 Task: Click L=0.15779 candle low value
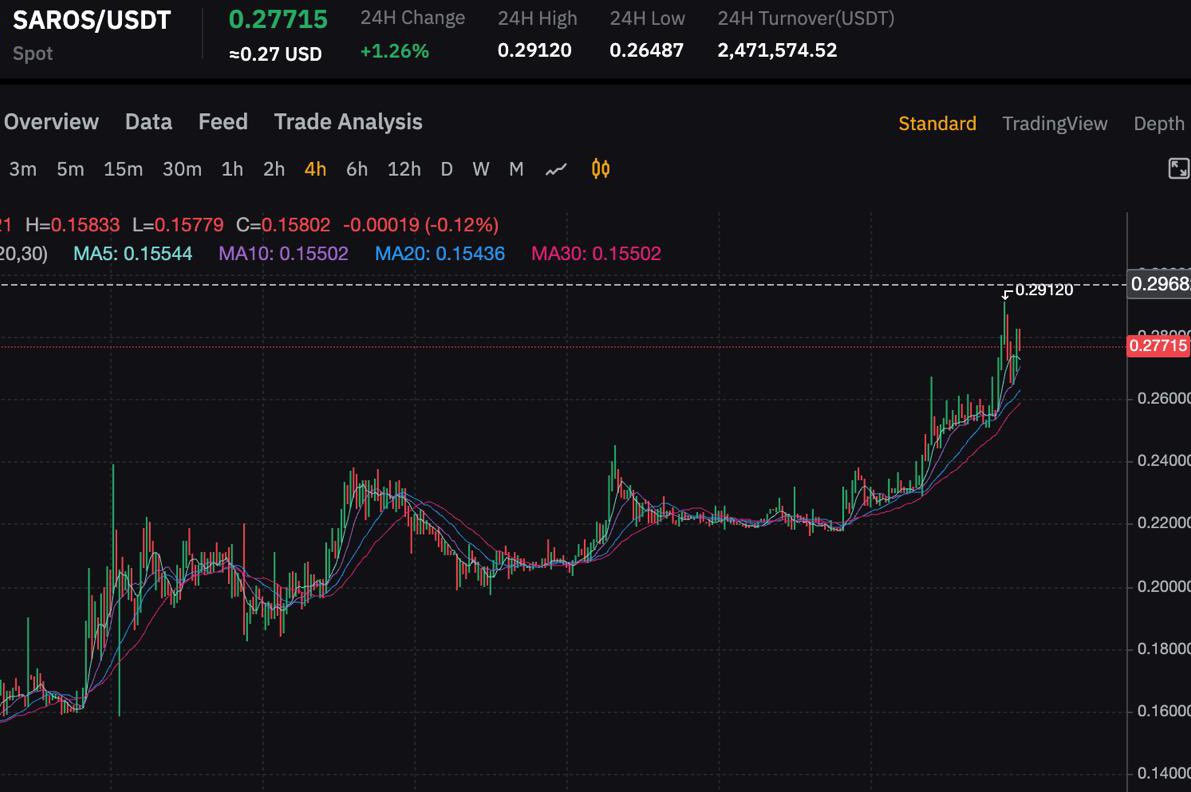(178, 226)
